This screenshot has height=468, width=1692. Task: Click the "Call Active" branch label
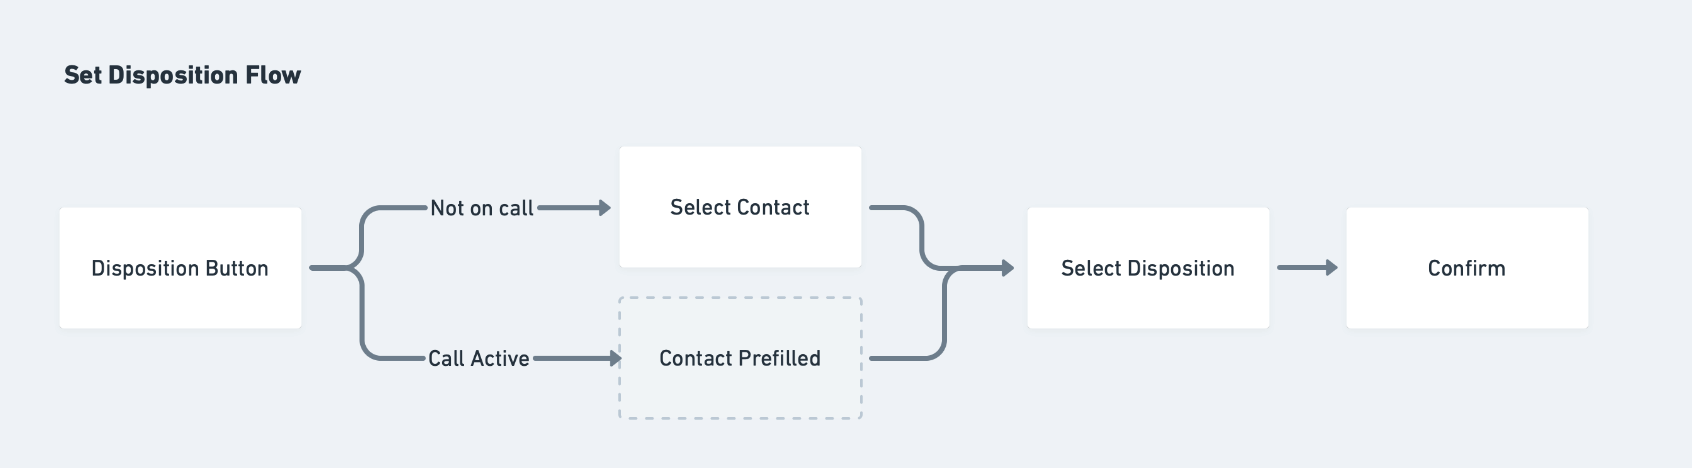pos(479,358)
